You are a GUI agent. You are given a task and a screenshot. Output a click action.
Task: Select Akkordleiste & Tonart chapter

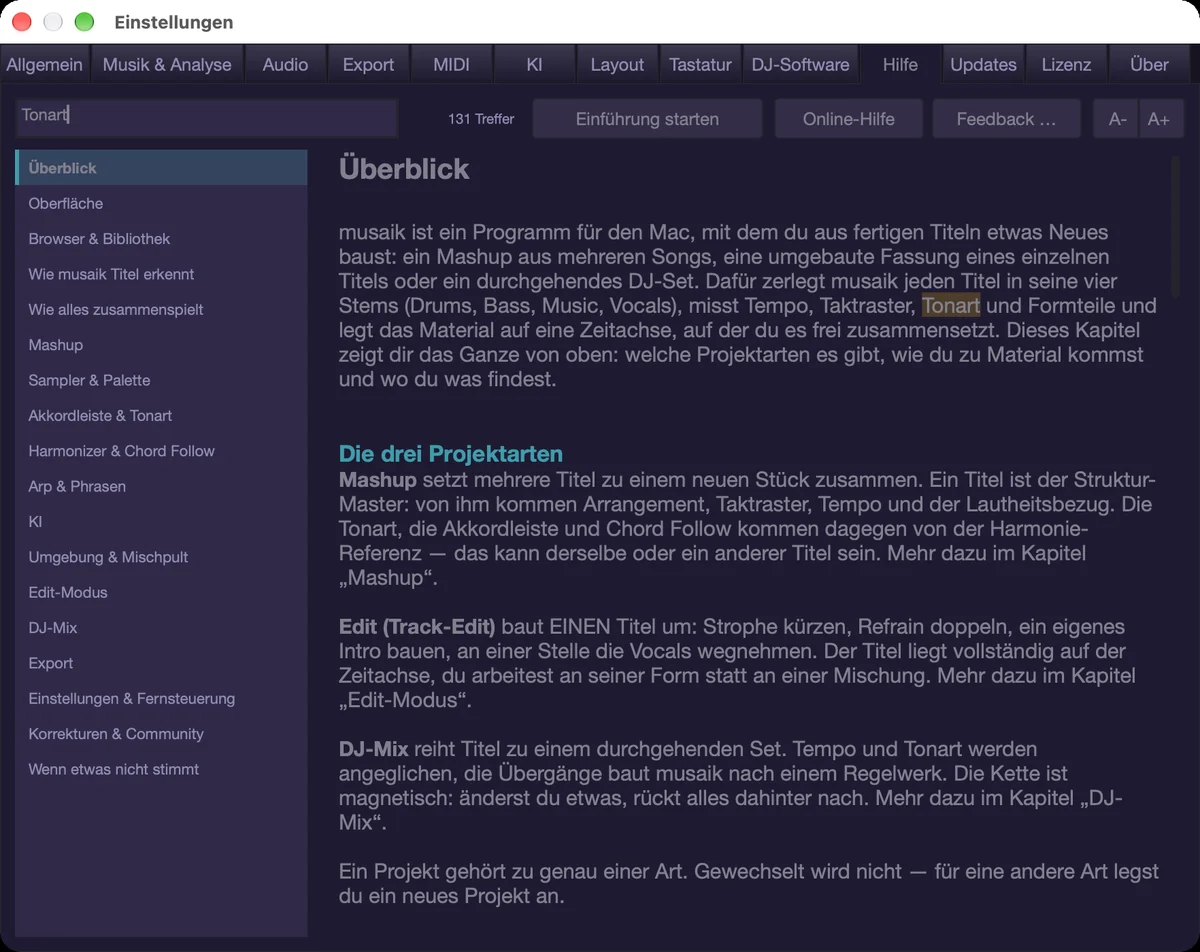coord(162,415)
